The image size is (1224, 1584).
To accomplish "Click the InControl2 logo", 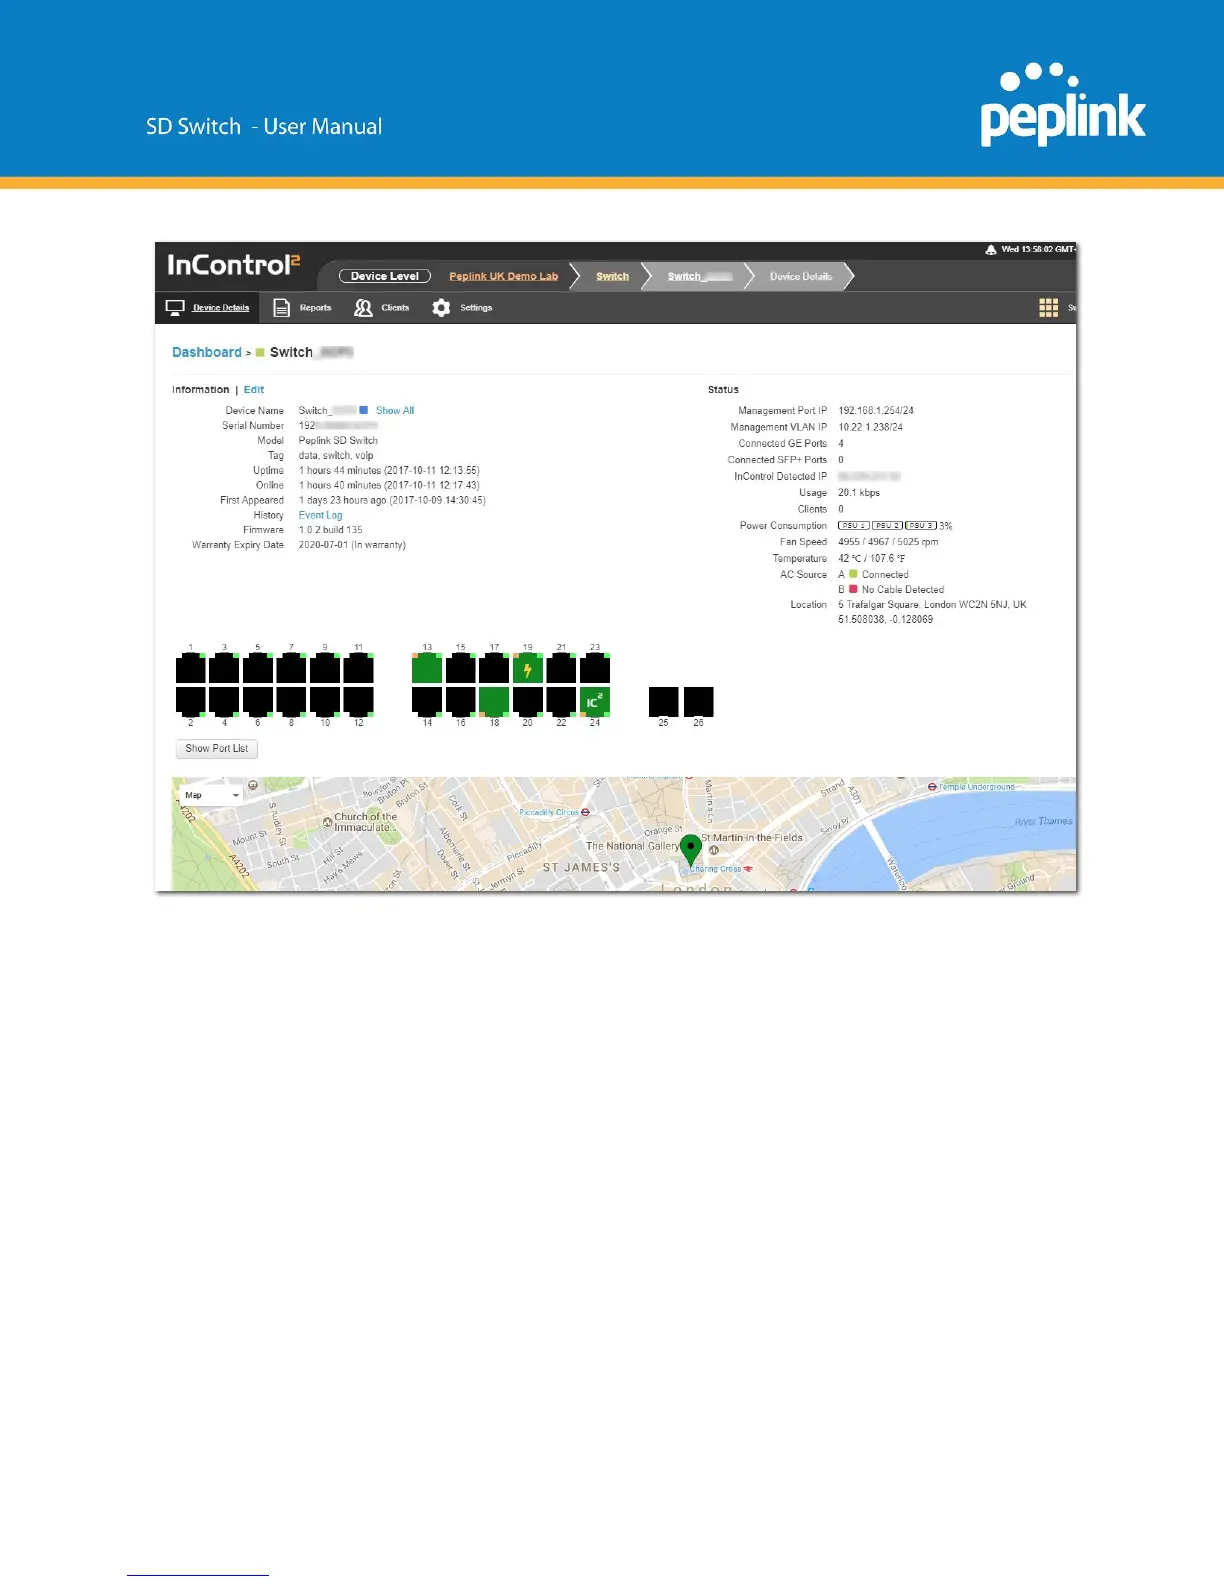I will 234,265.
